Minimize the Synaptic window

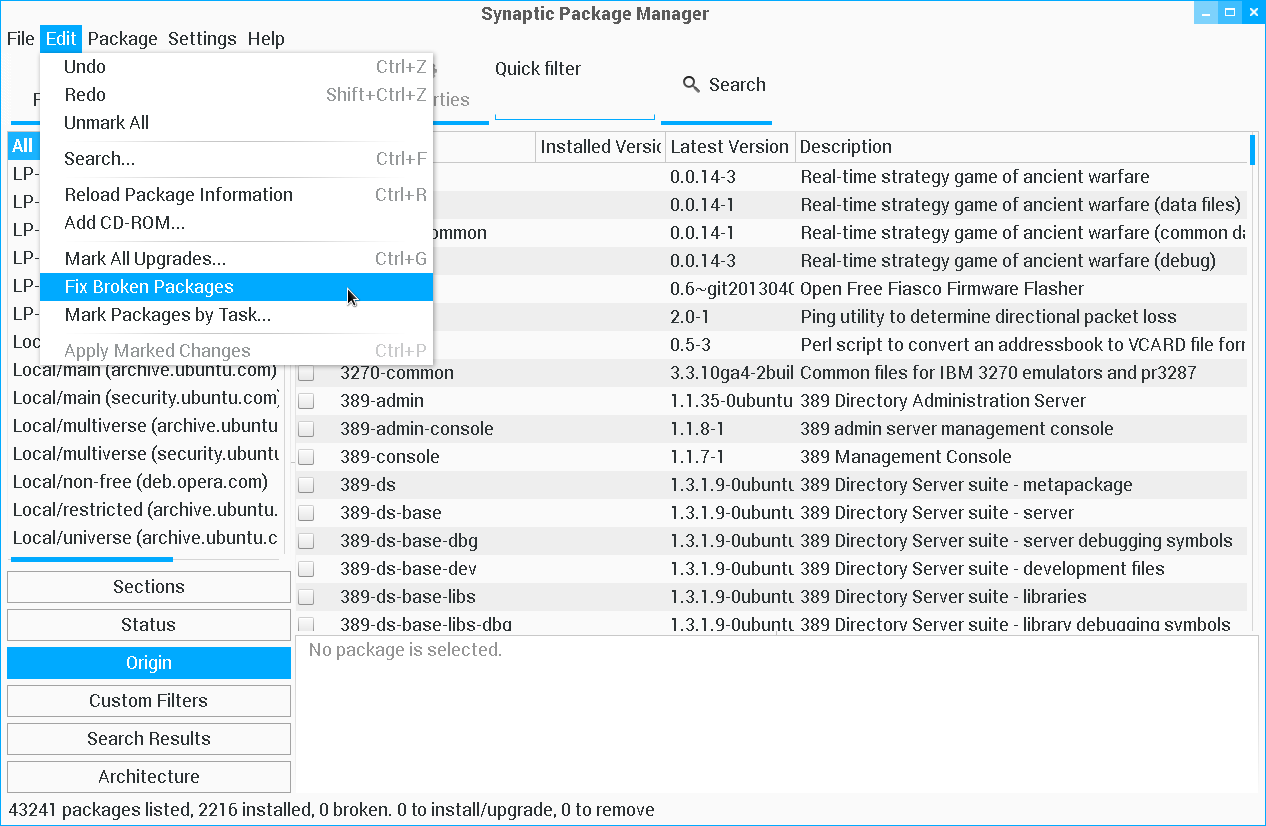1205,12
